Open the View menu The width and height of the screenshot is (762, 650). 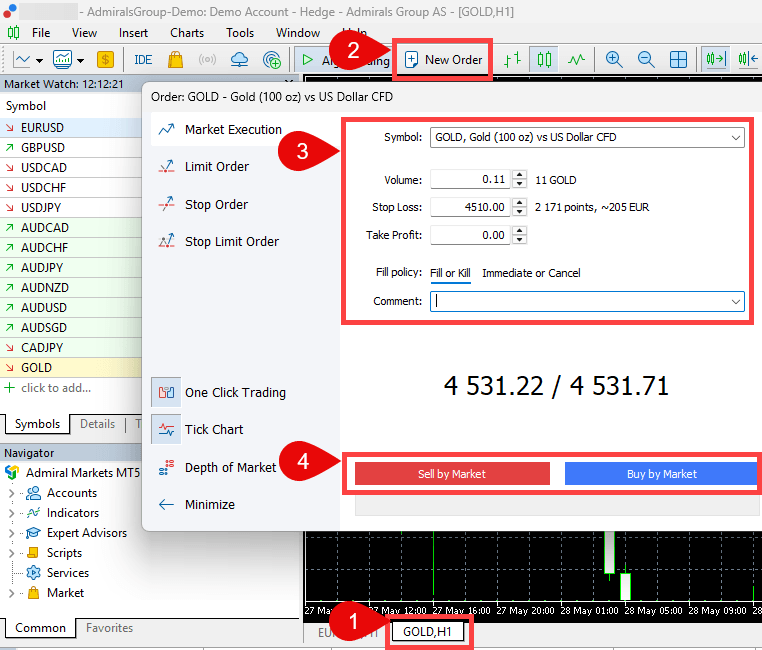click(84, 33)
